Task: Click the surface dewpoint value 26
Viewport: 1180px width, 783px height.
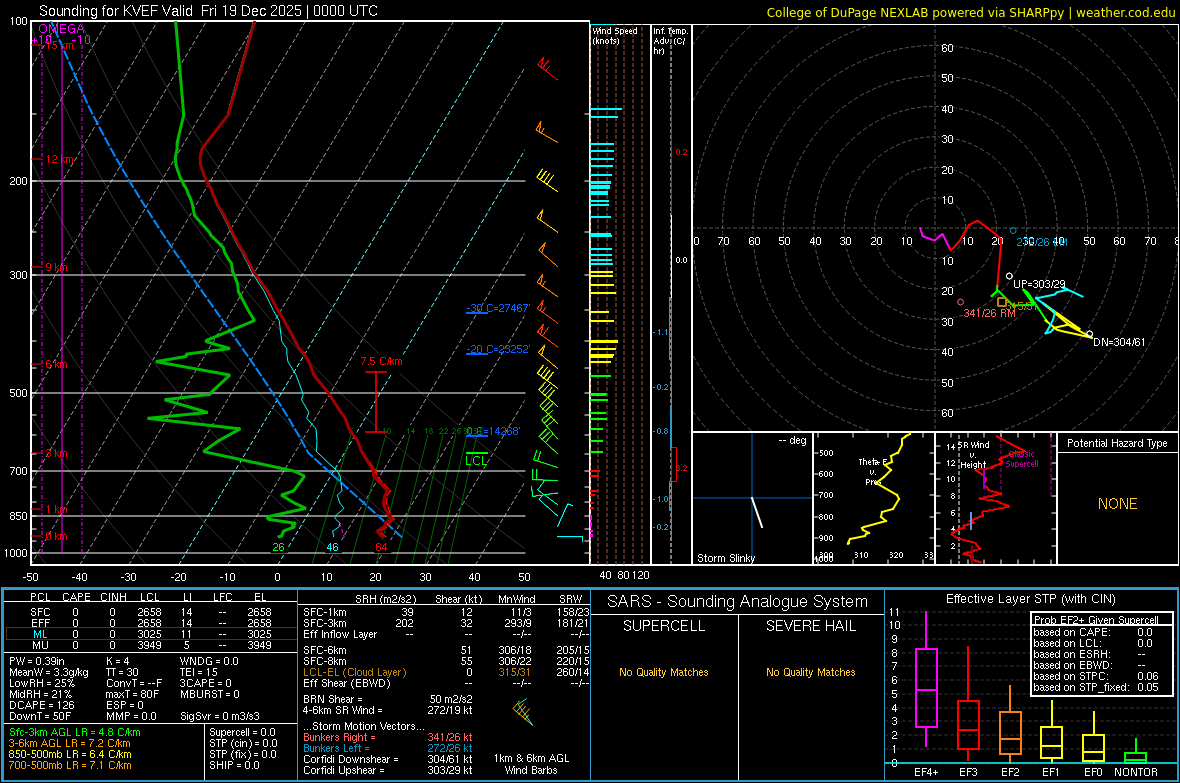Action: (278, 547)
